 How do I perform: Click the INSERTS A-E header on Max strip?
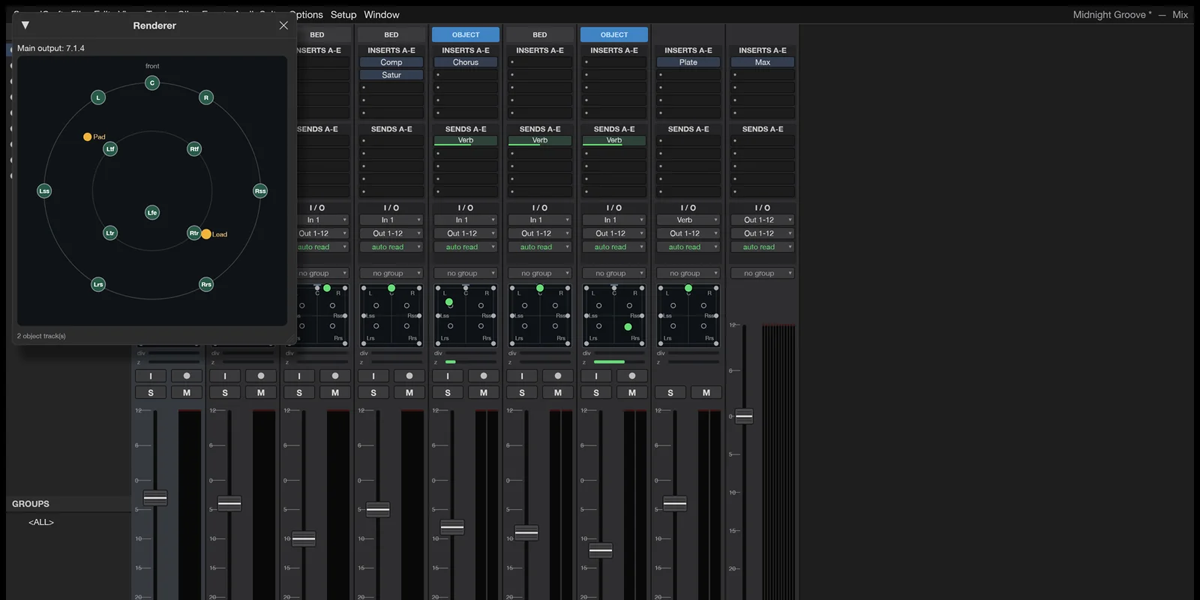[762, 50]
